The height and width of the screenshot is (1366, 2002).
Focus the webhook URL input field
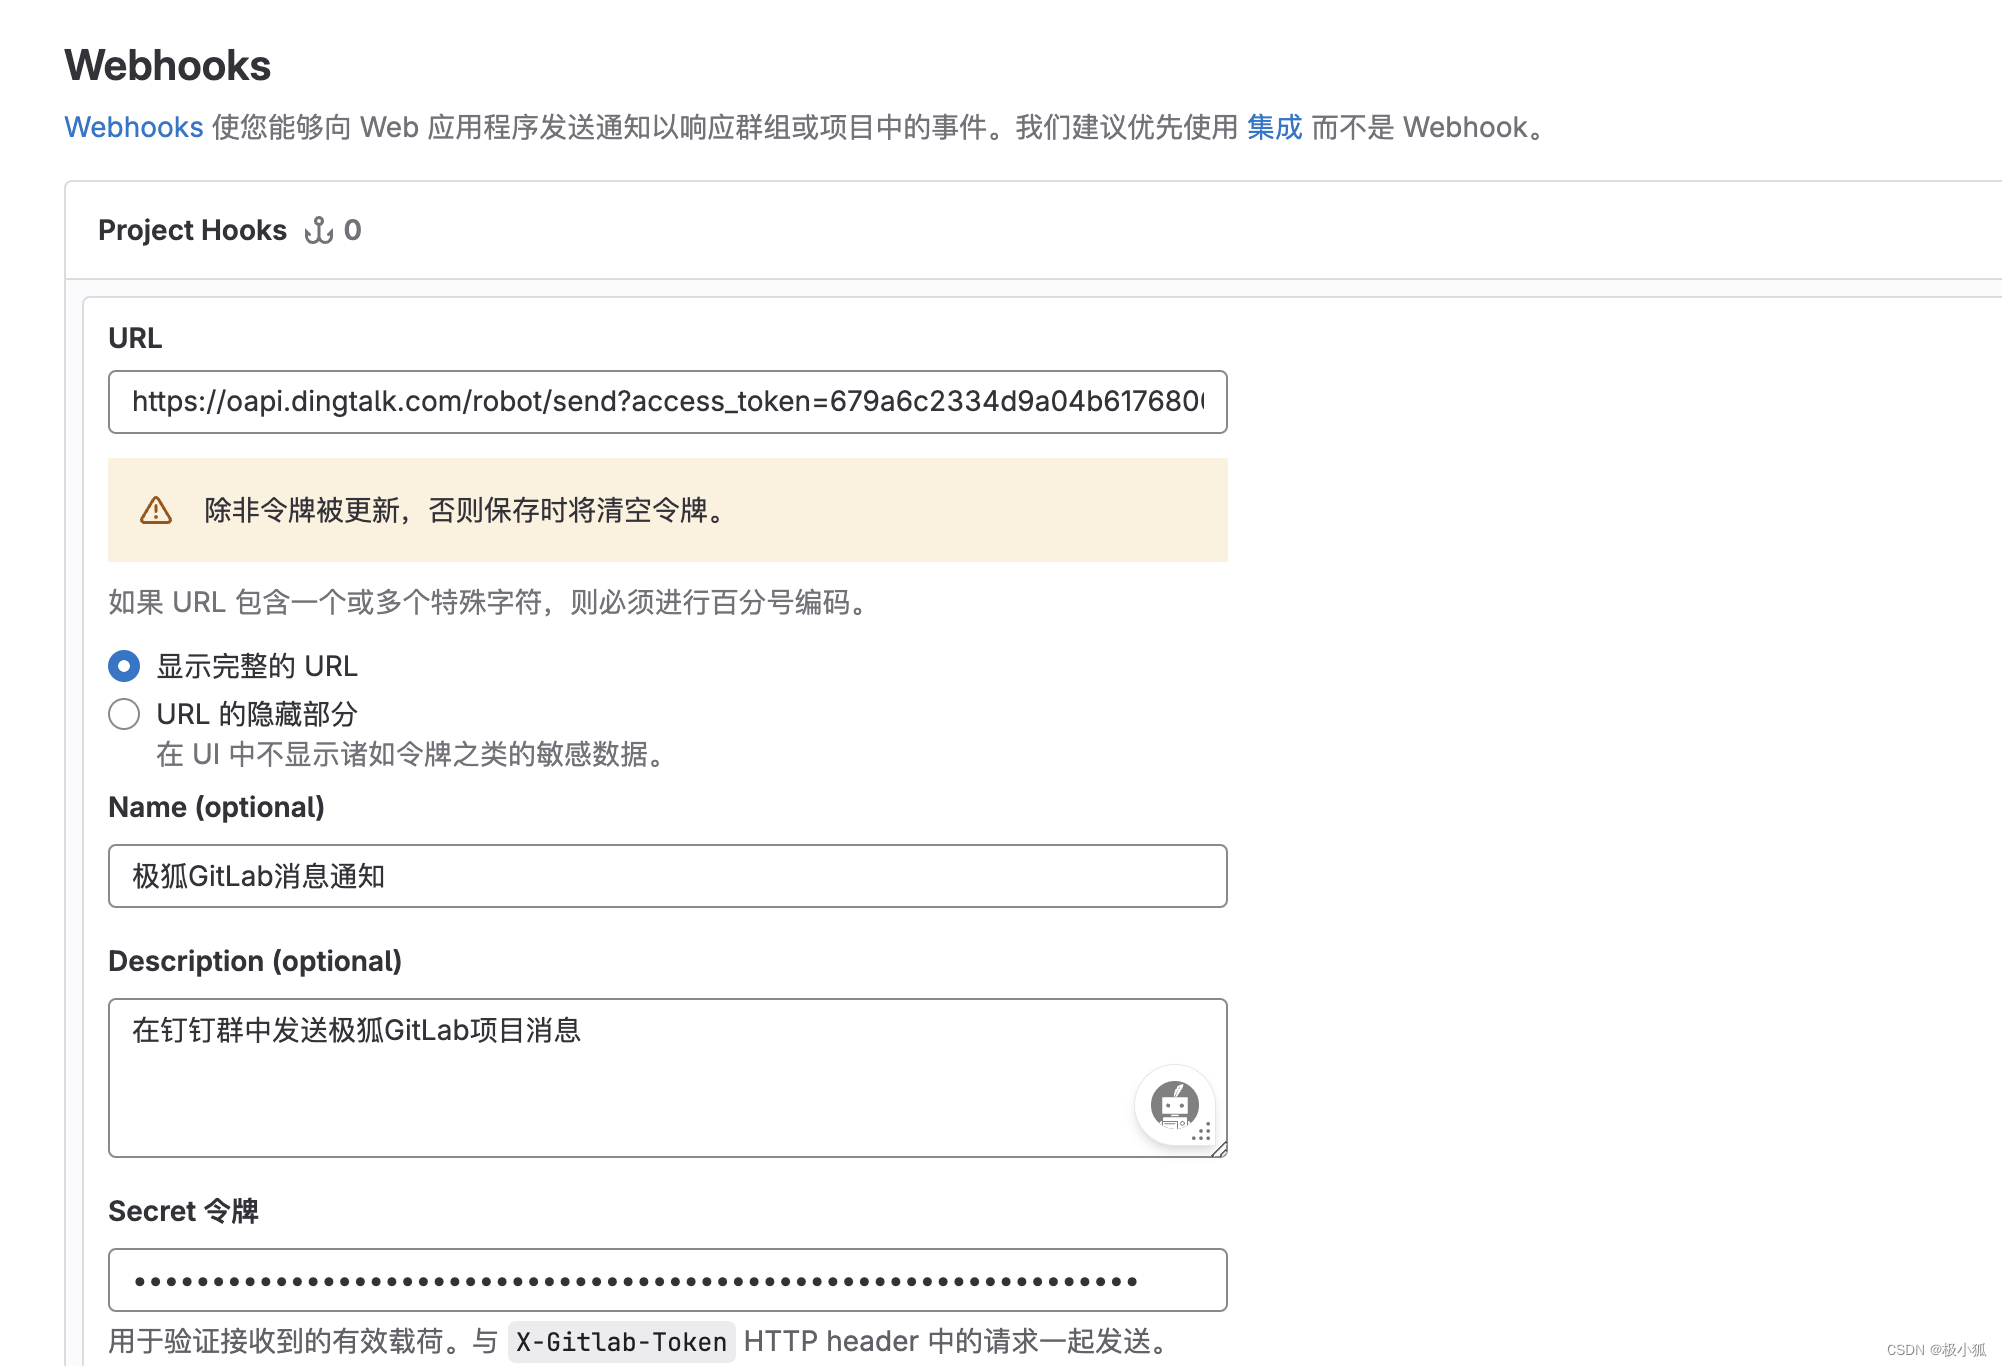pos(667,402)
